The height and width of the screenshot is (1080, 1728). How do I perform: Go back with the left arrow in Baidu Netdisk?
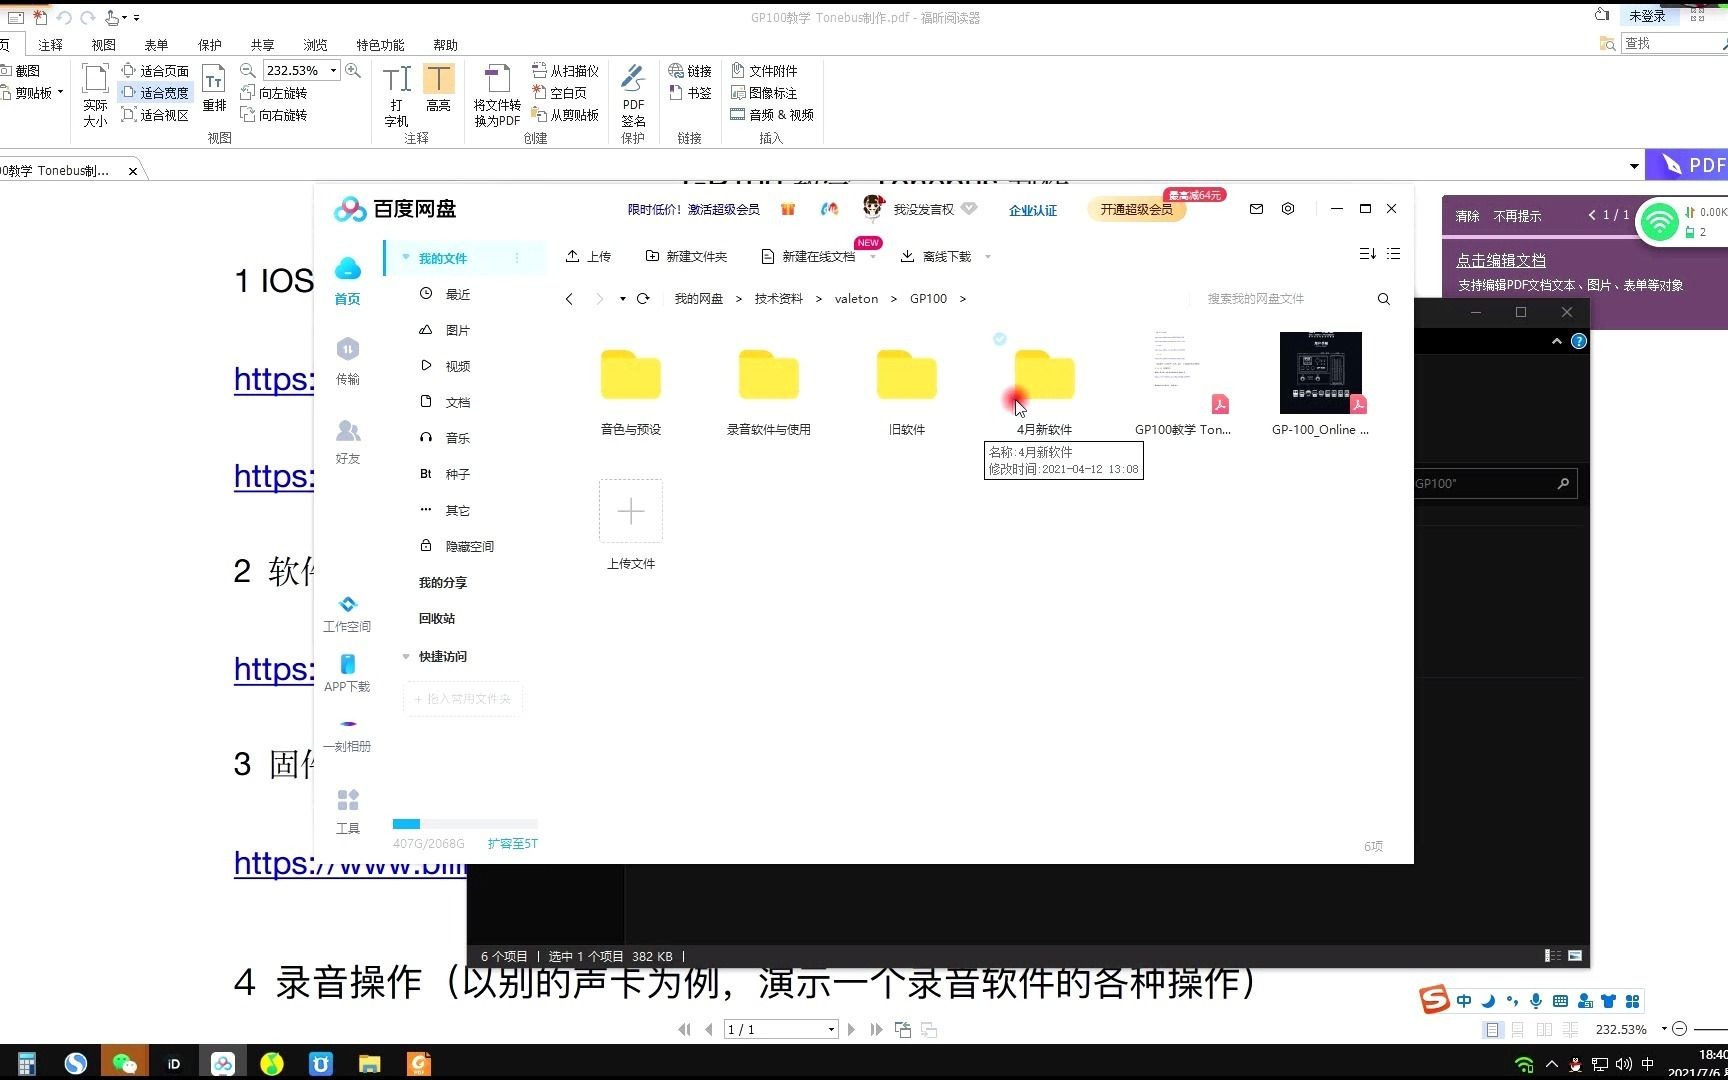[x=569, y=299]
